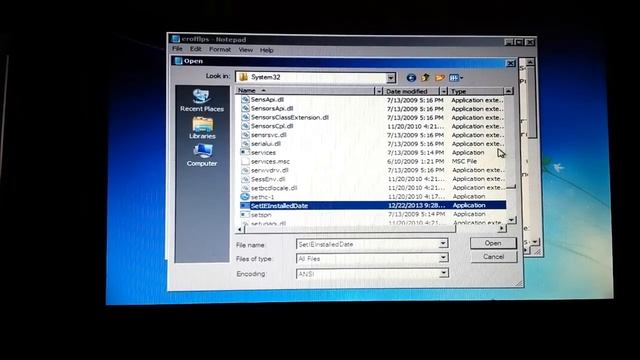Click Notepad window vertical scrollbar up arrow
Image resolution: width=640 pixels, height=360 pixels.
(x=530, y=62)
